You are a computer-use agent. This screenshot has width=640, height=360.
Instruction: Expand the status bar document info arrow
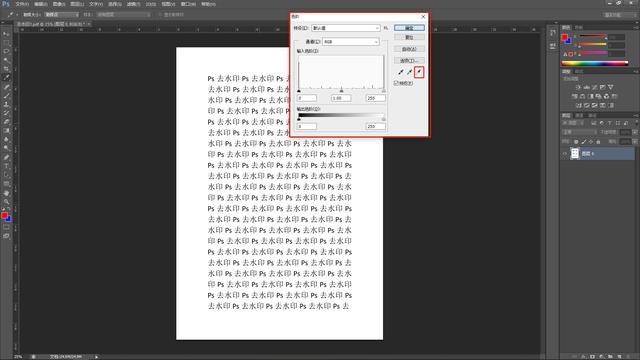point(97,357)
